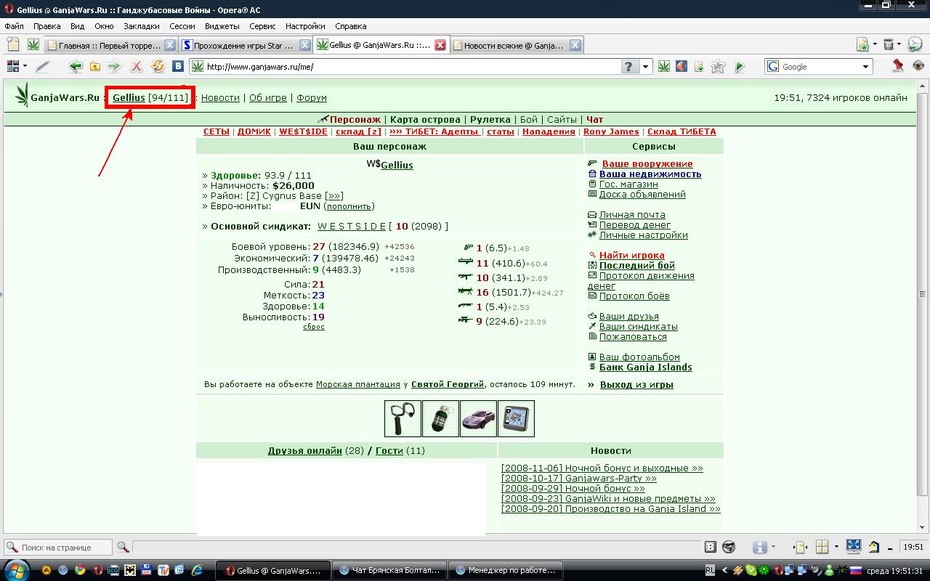Switch to the 'Главная :: Первый торре...' tab

[x=110, y=45]
